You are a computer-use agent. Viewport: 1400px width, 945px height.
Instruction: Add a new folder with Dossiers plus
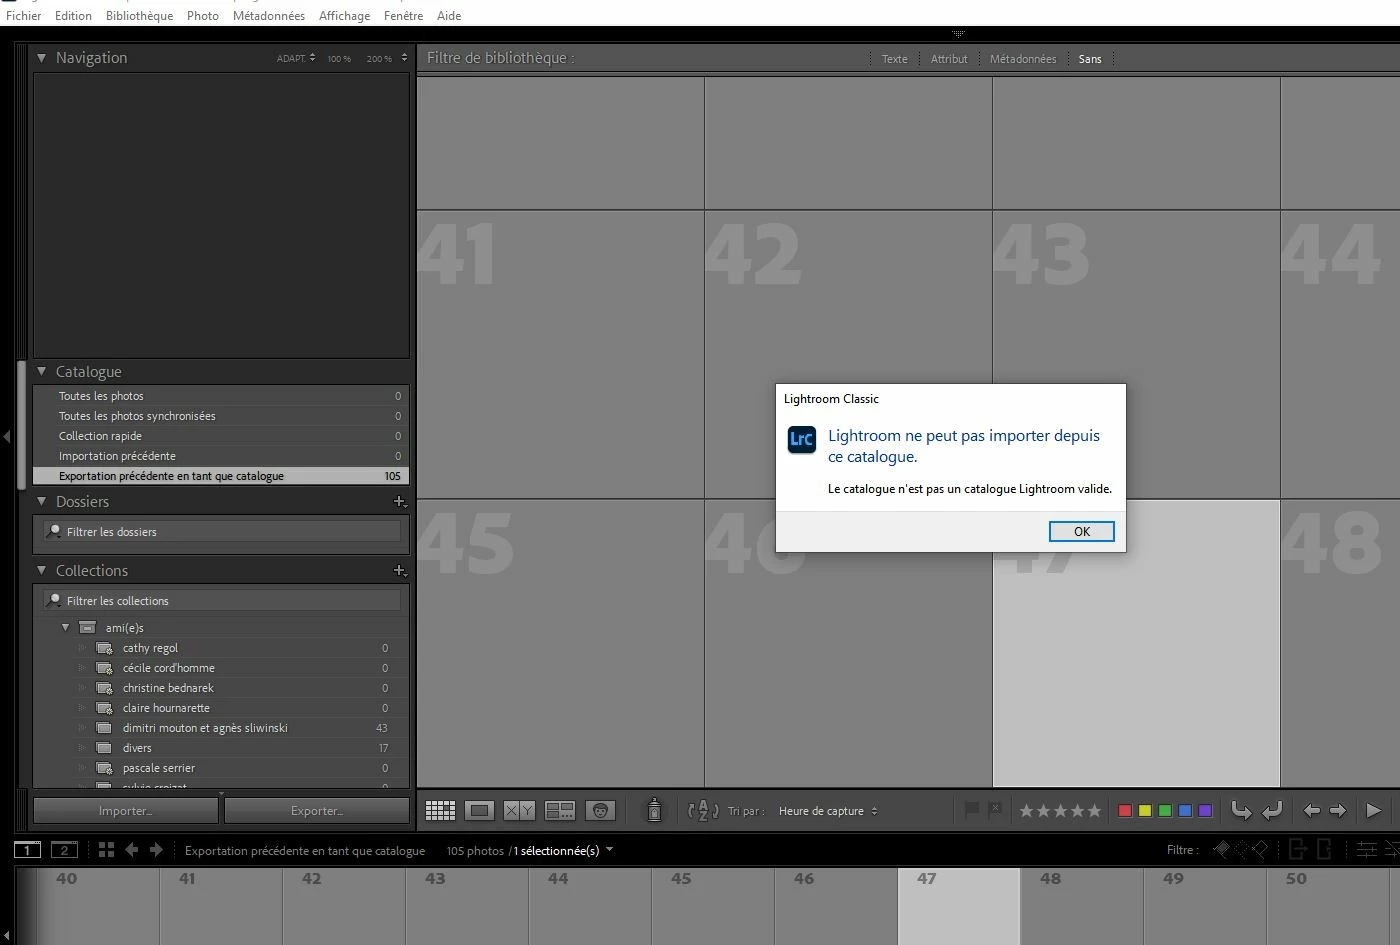(399, 501)
